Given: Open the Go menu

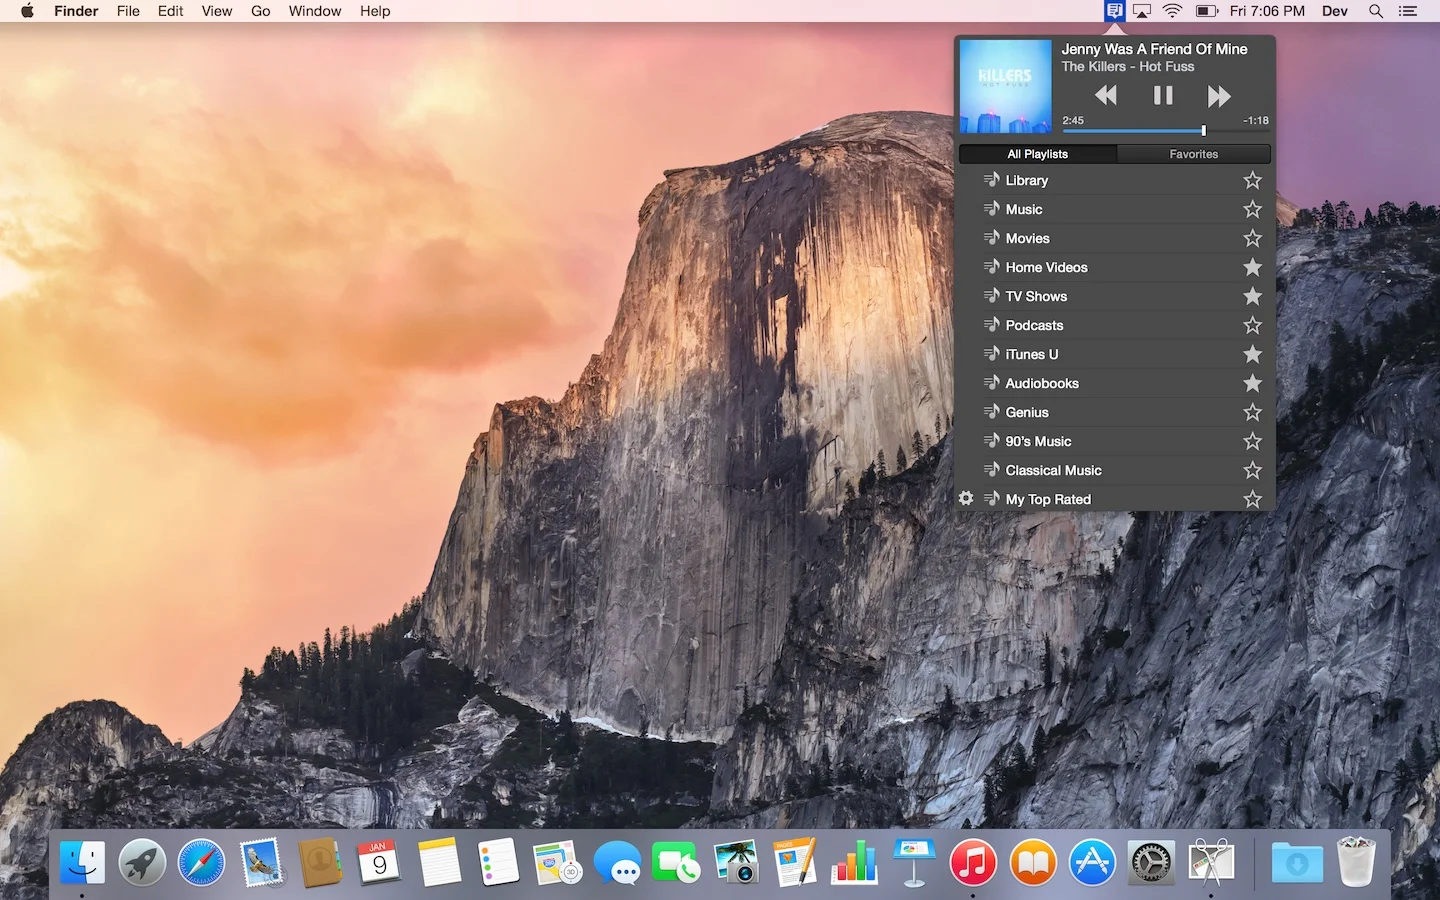Looking at the screenshot, I should click(261, 11).
